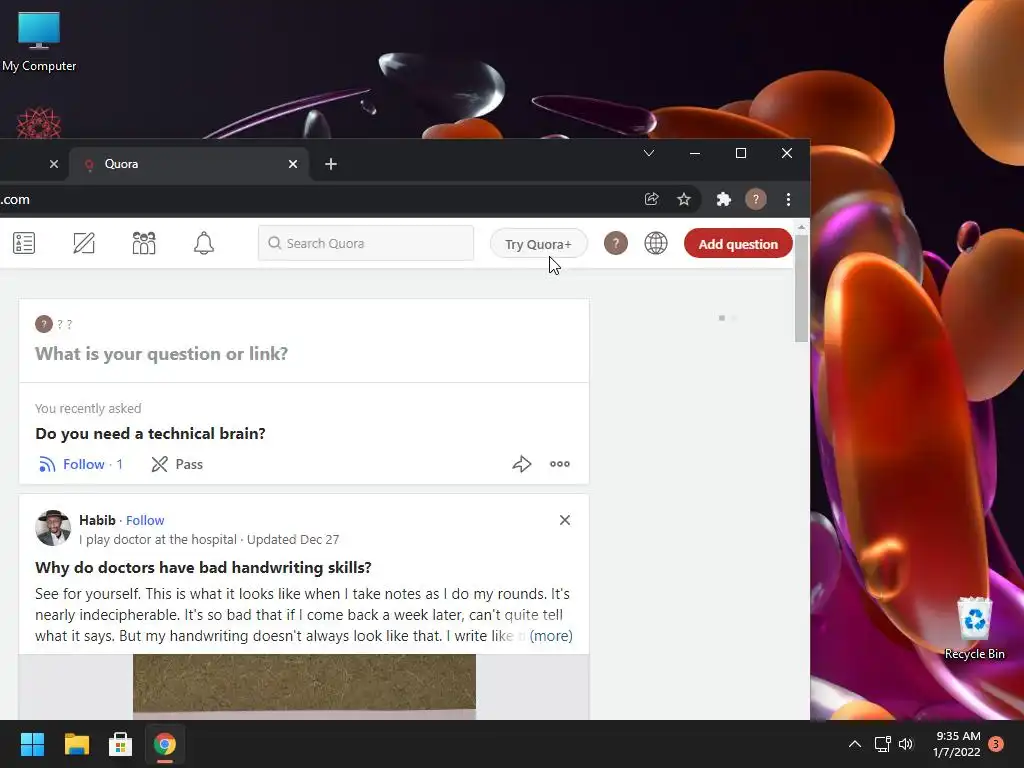Open the notification badge showing 3

(996, 743)
